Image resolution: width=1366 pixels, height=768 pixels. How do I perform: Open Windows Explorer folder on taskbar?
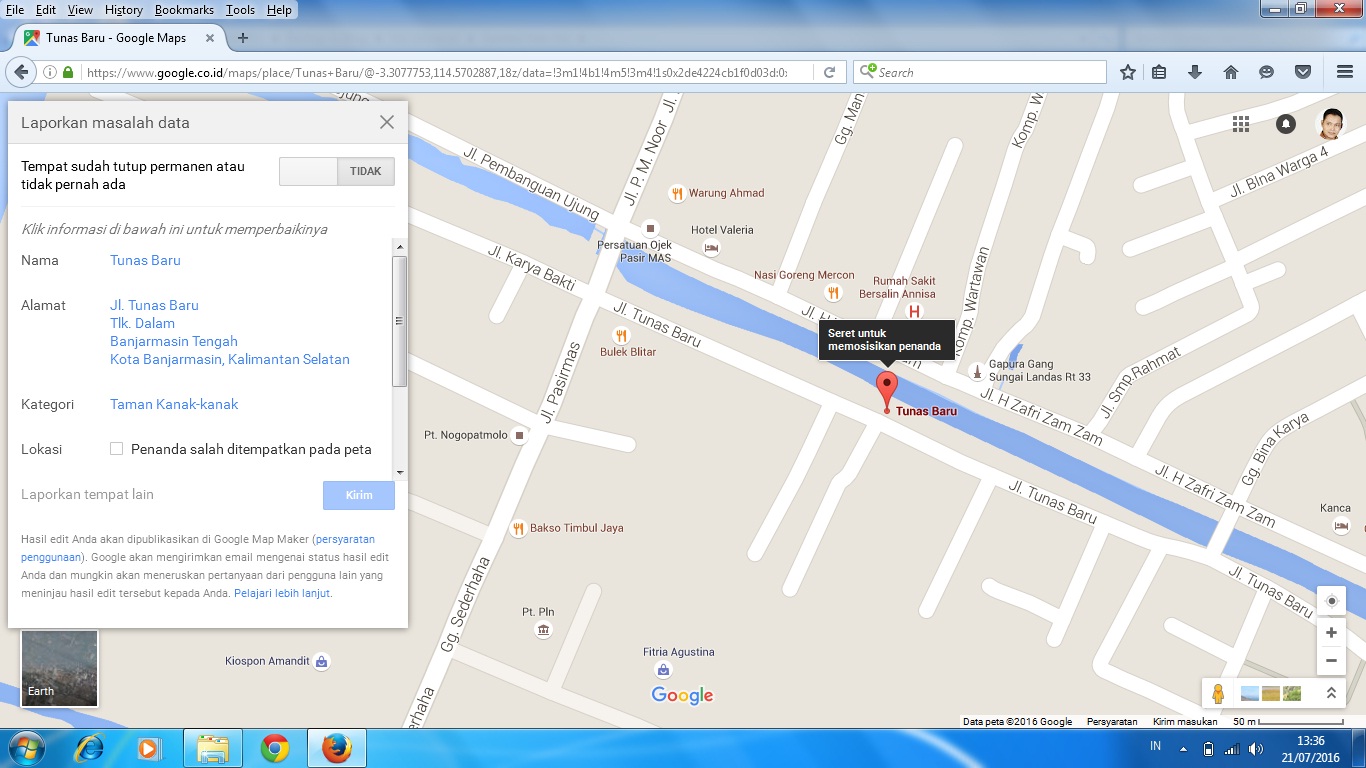[213, 748]
